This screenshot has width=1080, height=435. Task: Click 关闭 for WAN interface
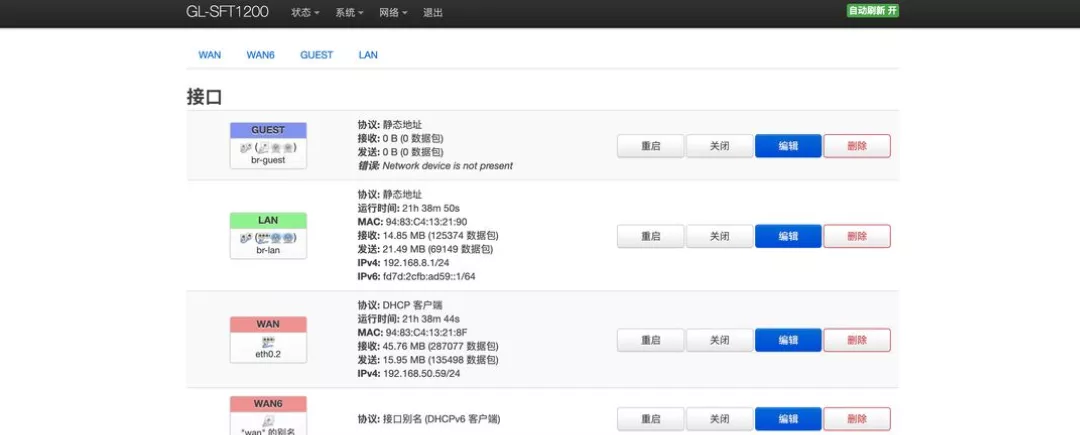point(719,340)
